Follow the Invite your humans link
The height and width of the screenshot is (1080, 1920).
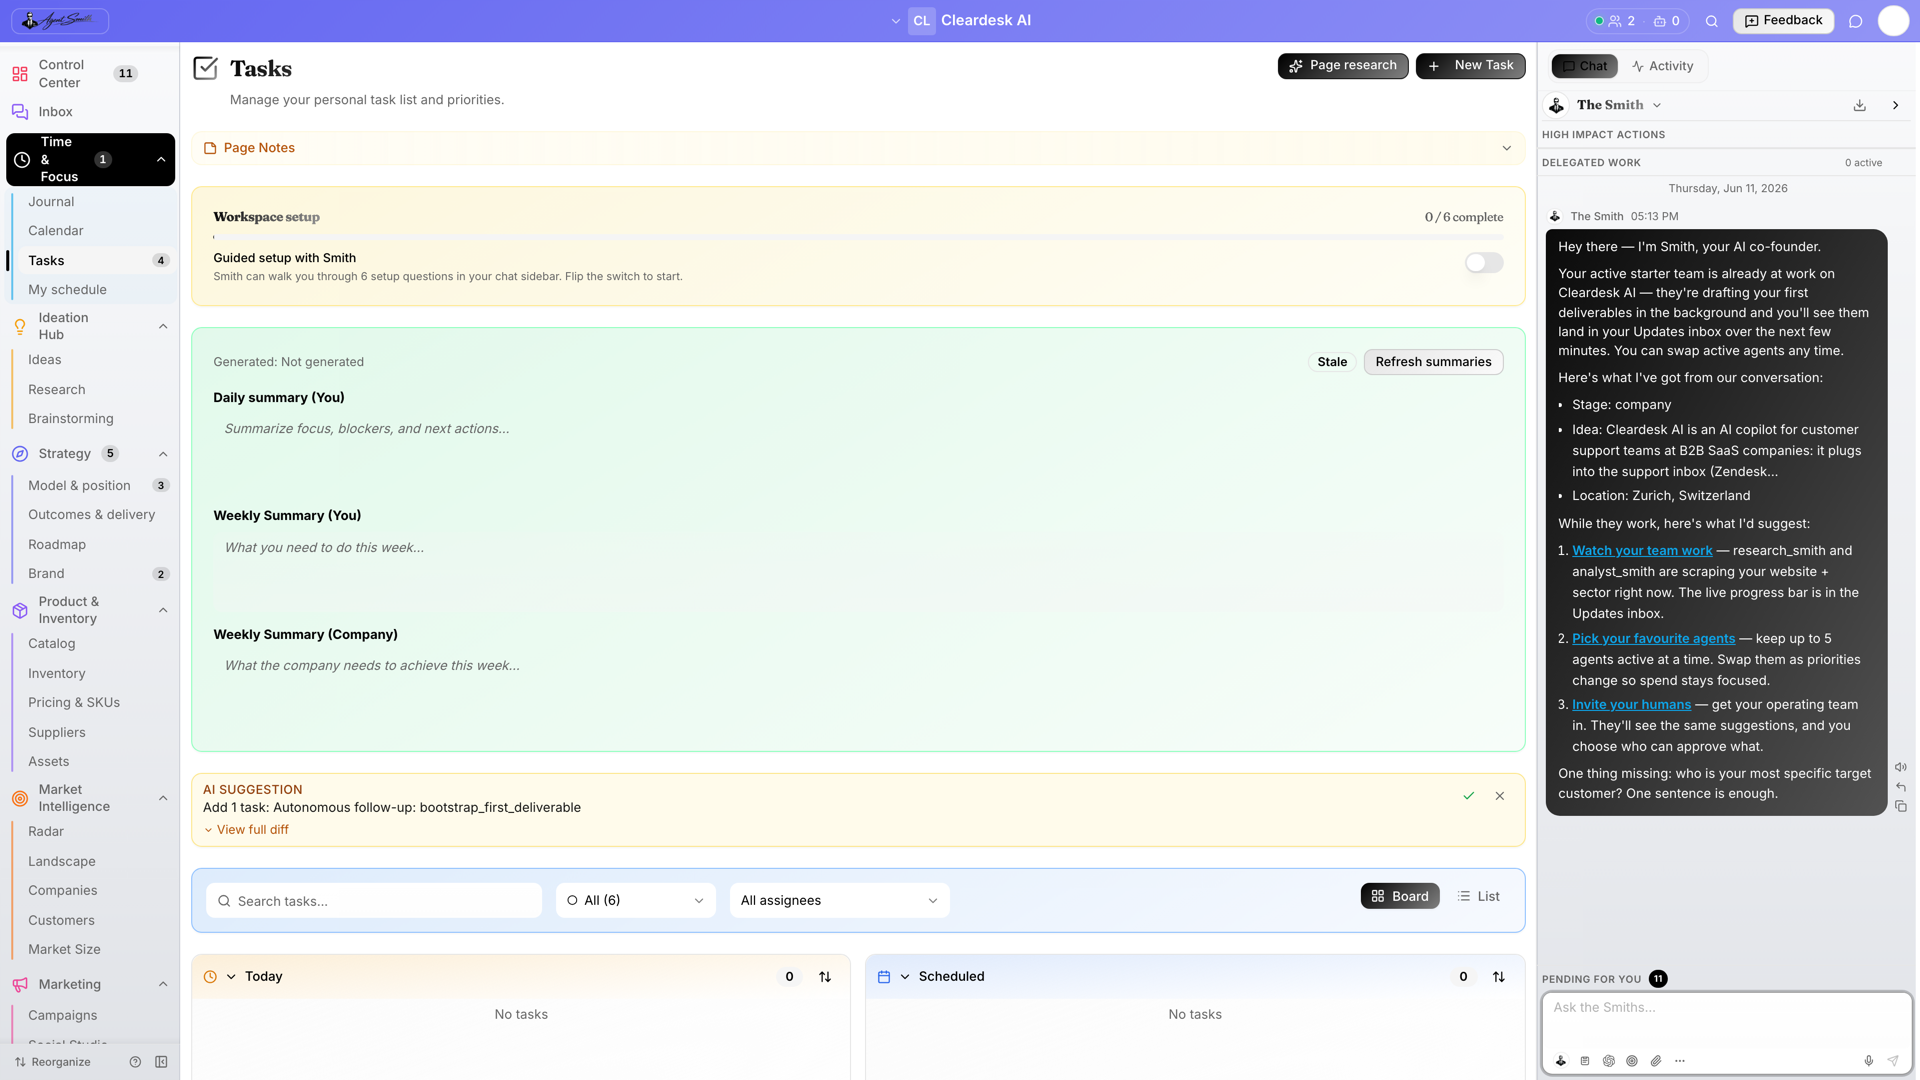click(x=1631, y=705)
